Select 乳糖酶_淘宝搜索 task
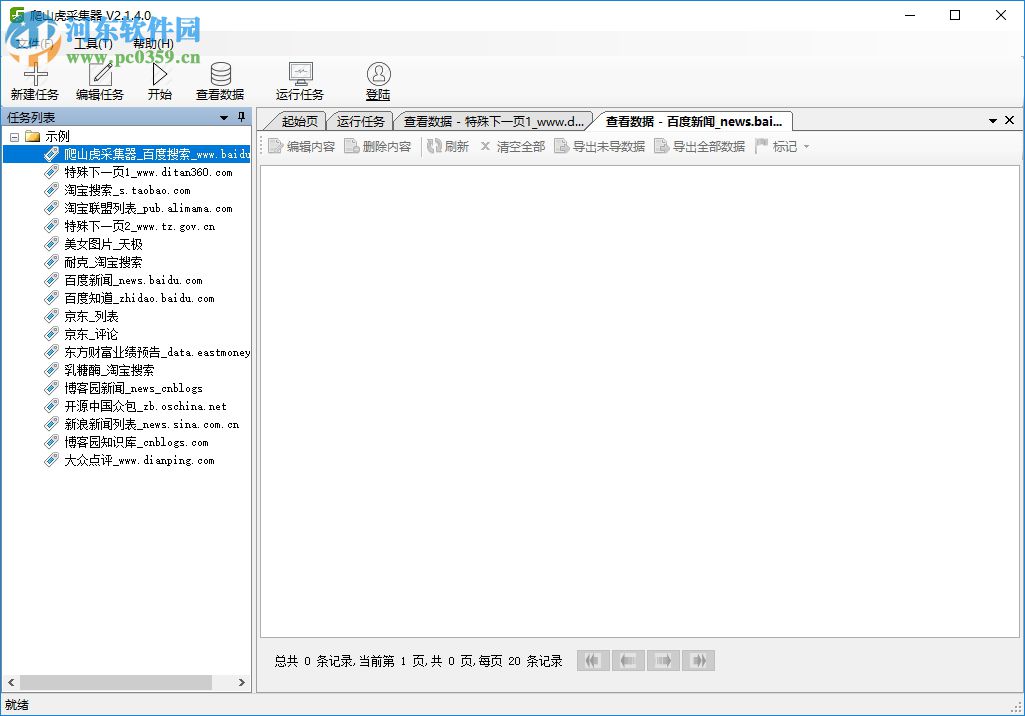1025x716 pixels. [x=109, y=370]
